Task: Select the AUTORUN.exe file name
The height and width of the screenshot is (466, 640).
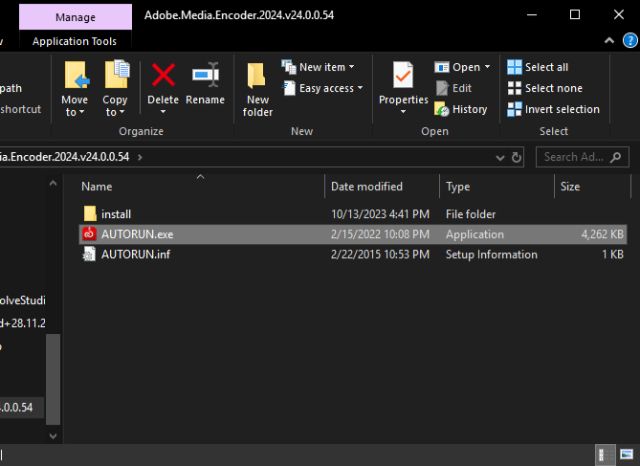Action: pyautogui.click(x=137, y=234)
